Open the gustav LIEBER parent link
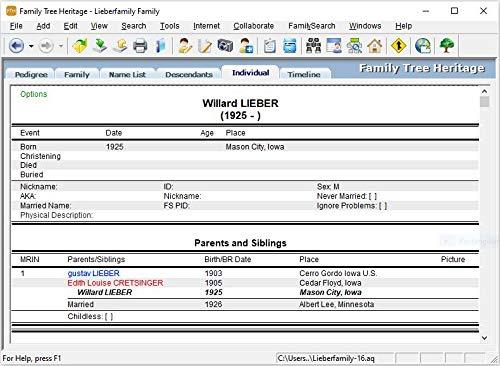Screen dimensions: 500x366 pos(93,273)
